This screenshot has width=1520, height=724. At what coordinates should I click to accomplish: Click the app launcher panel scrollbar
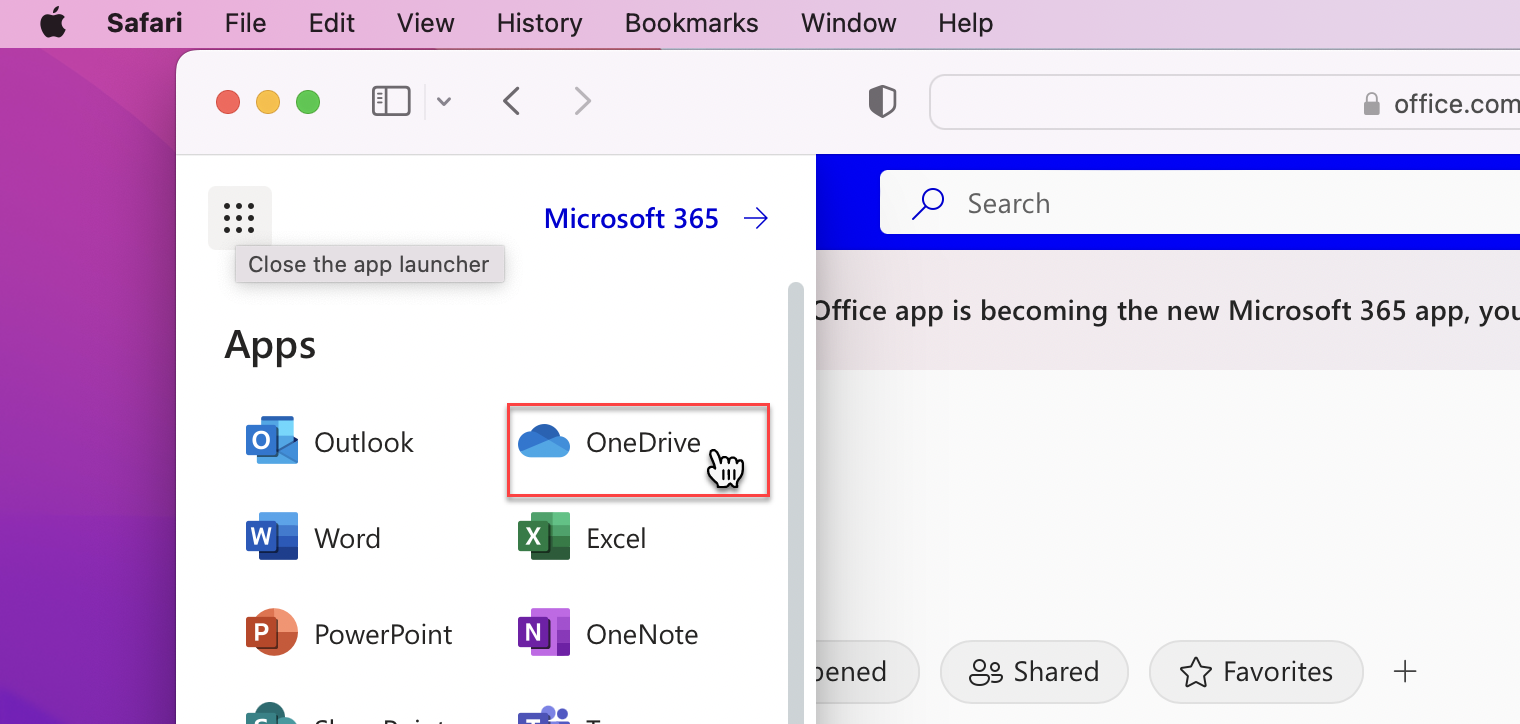coord(796,503)
